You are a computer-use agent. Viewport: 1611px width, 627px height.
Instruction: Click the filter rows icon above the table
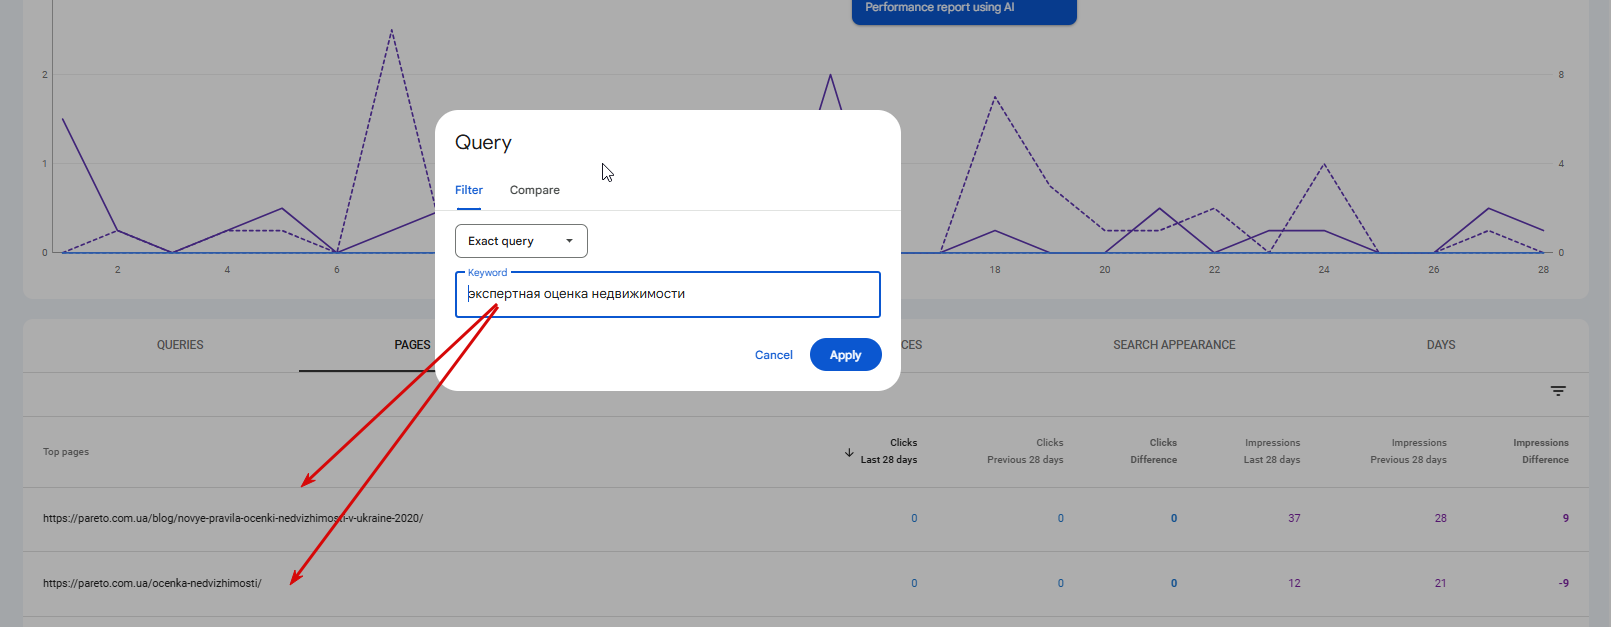point(1558,391)
